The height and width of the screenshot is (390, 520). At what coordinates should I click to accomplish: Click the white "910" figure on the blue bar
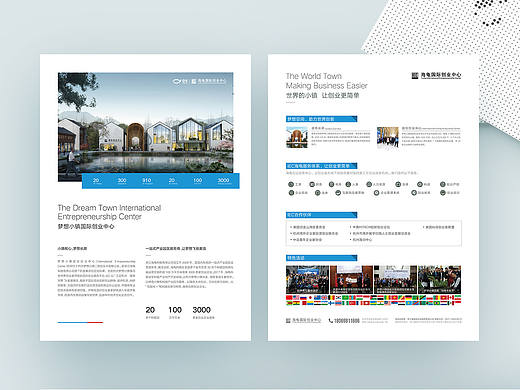tap(147, 180)
